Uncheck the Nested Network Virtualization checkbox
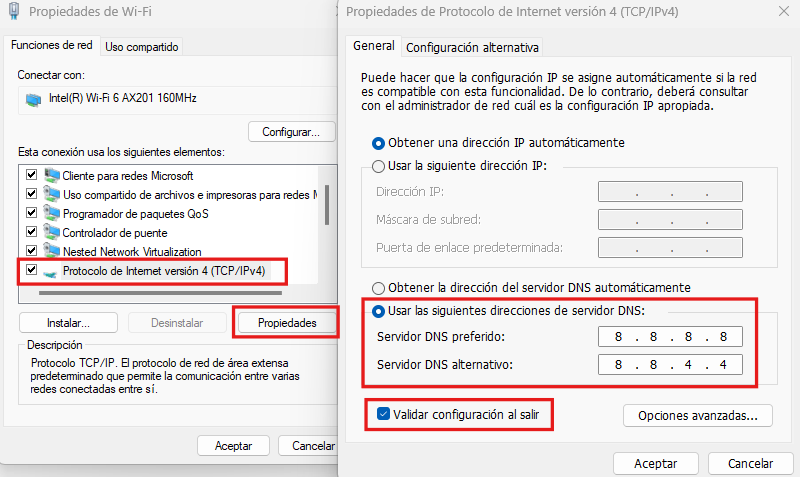The width and height of the screenshot is (800, 477). pos(32,252)
